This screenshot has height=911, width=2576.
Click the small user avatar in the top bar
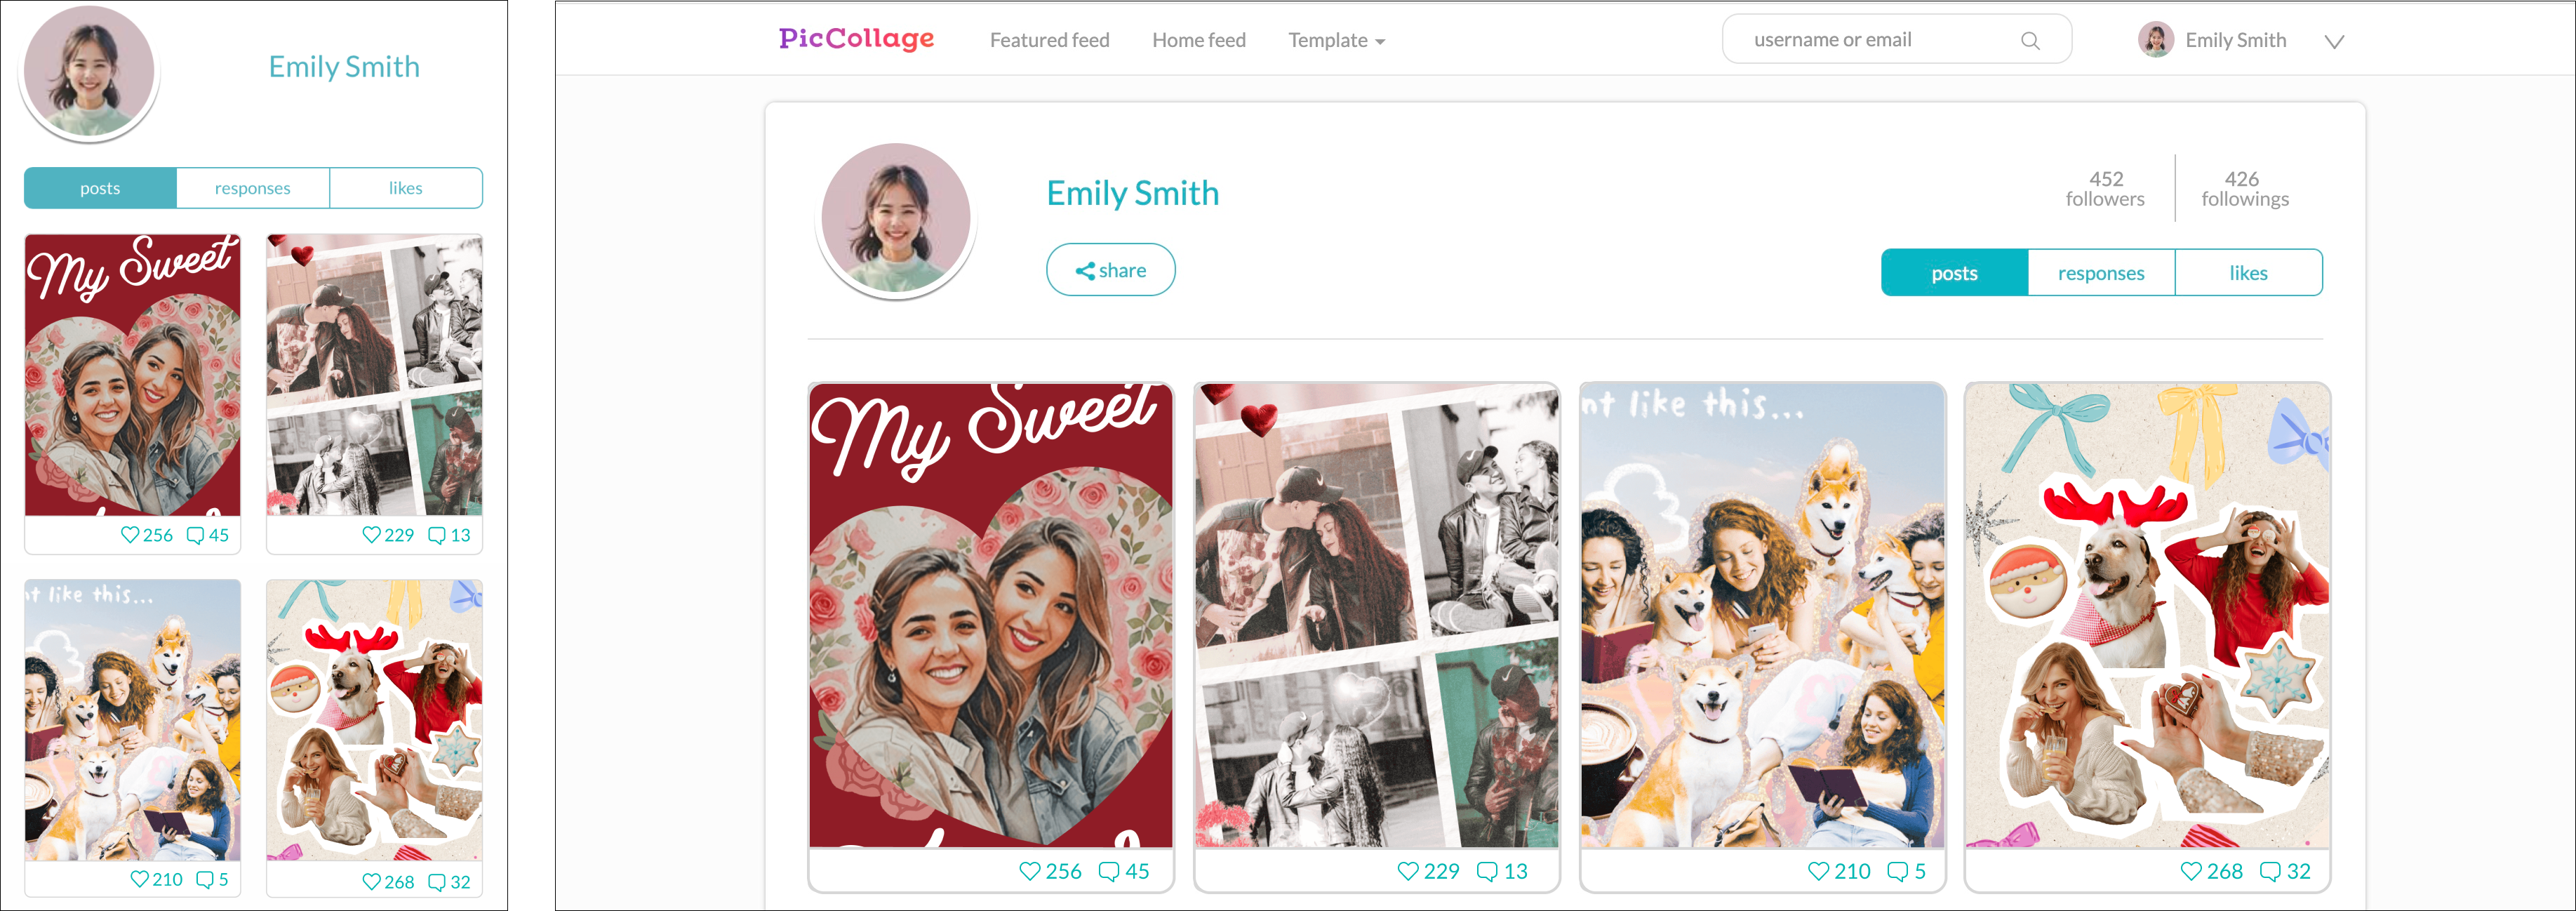[x=2156, y=40]
